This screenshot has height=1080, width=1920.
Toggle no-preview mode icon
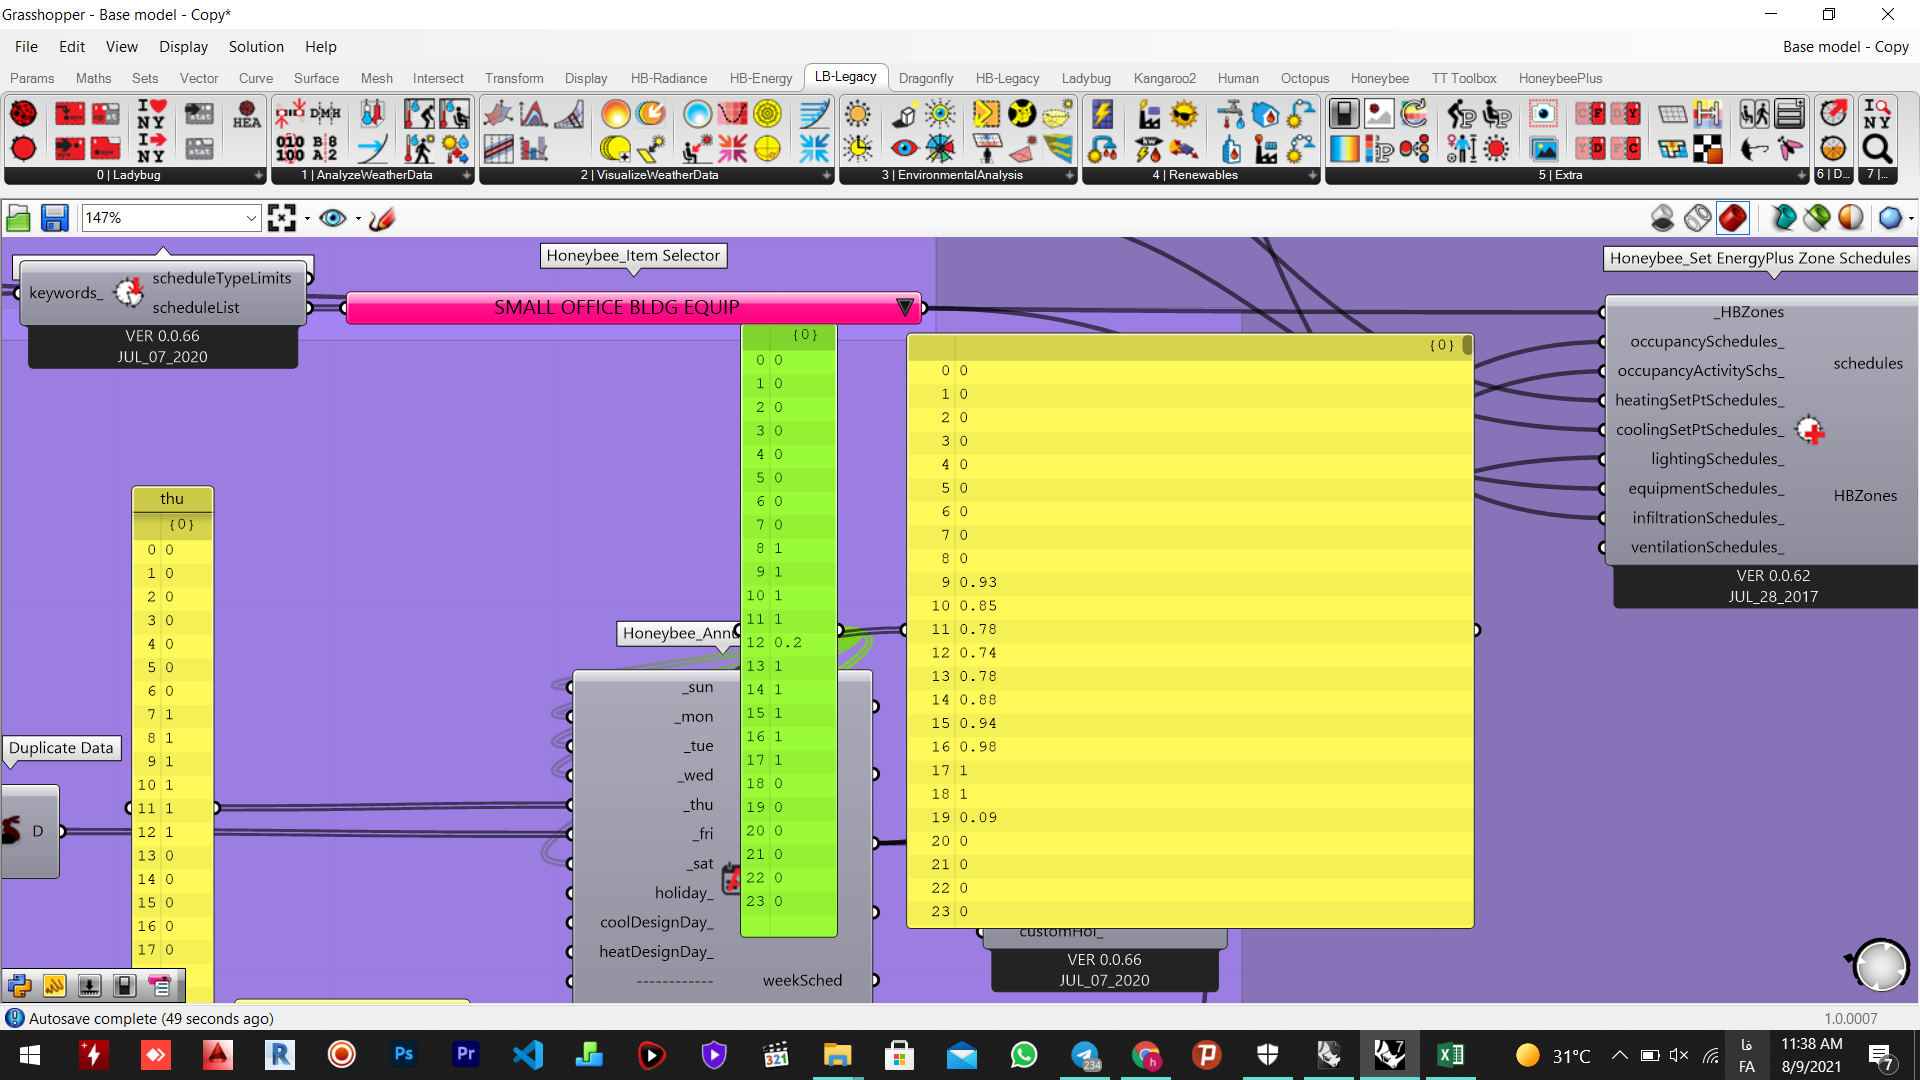[1662, 217]
